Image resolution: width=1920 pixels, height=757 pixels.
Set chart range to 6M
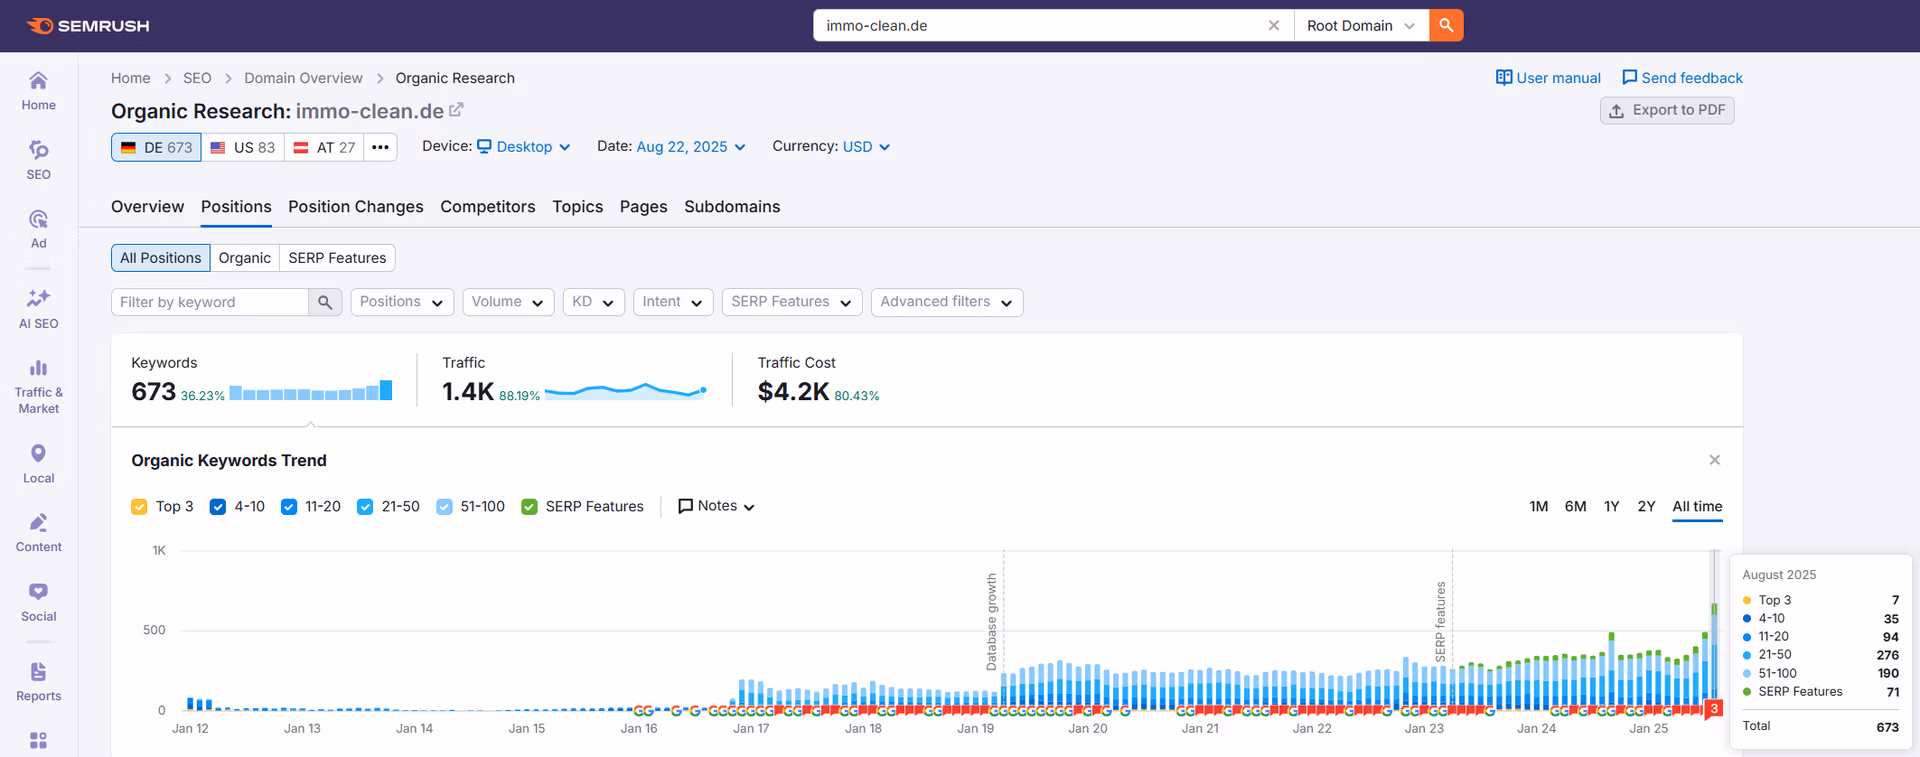coord(1575,507)
